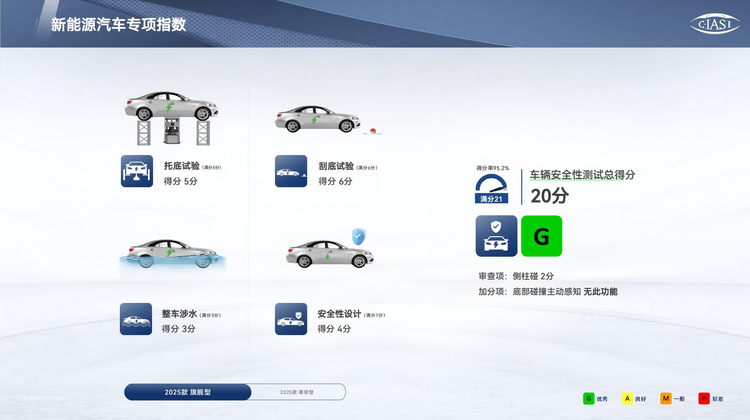750x420 pixels.
Task: Click the red P 较差 legend swatch
Action: pyautogui.click(x=704, y=398)
